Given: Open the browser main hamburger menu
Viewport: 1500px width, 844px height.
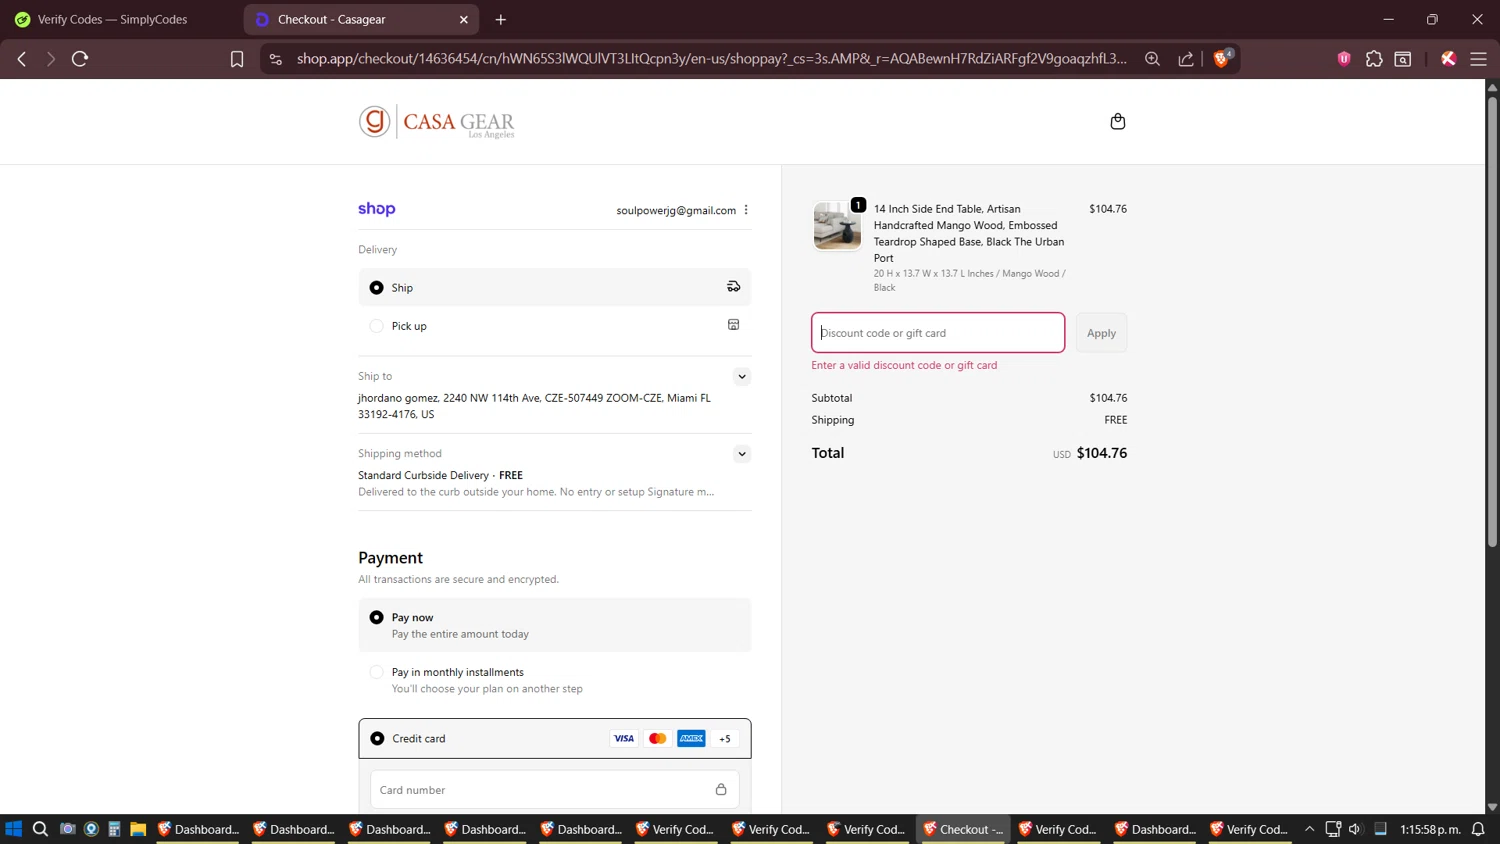Looking at the screenshot, I should (x=1478, y=59).
